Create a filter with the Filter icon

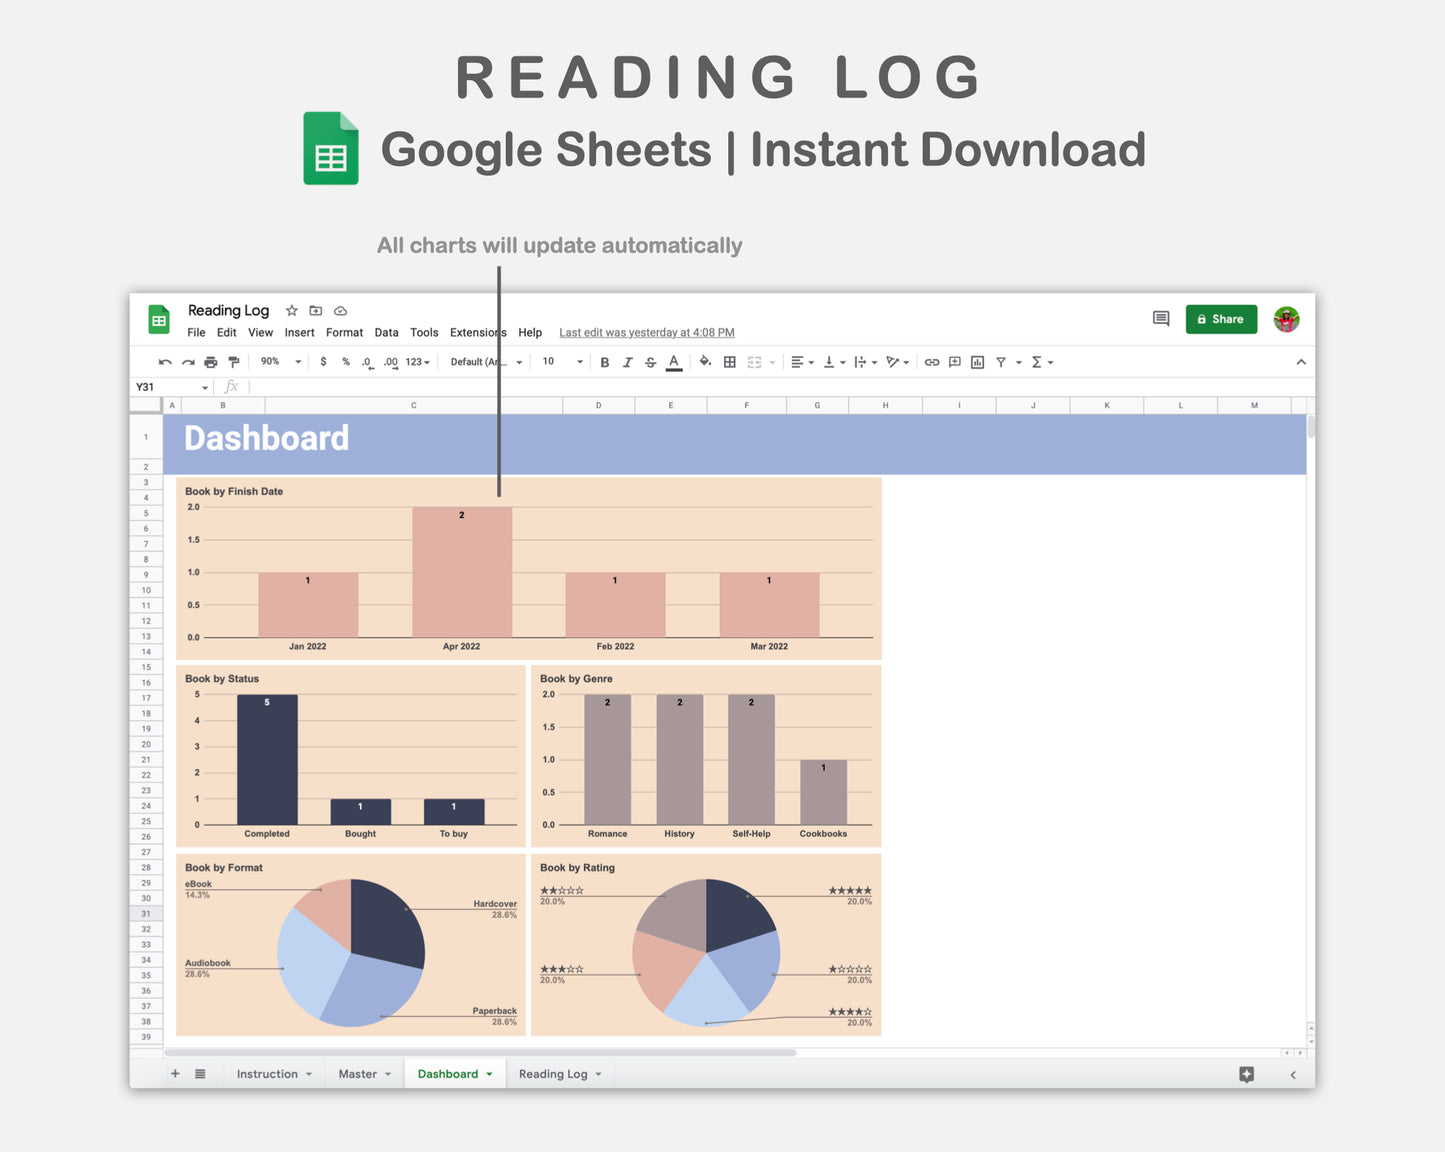pyautogui.click(x=1002, y=361)
